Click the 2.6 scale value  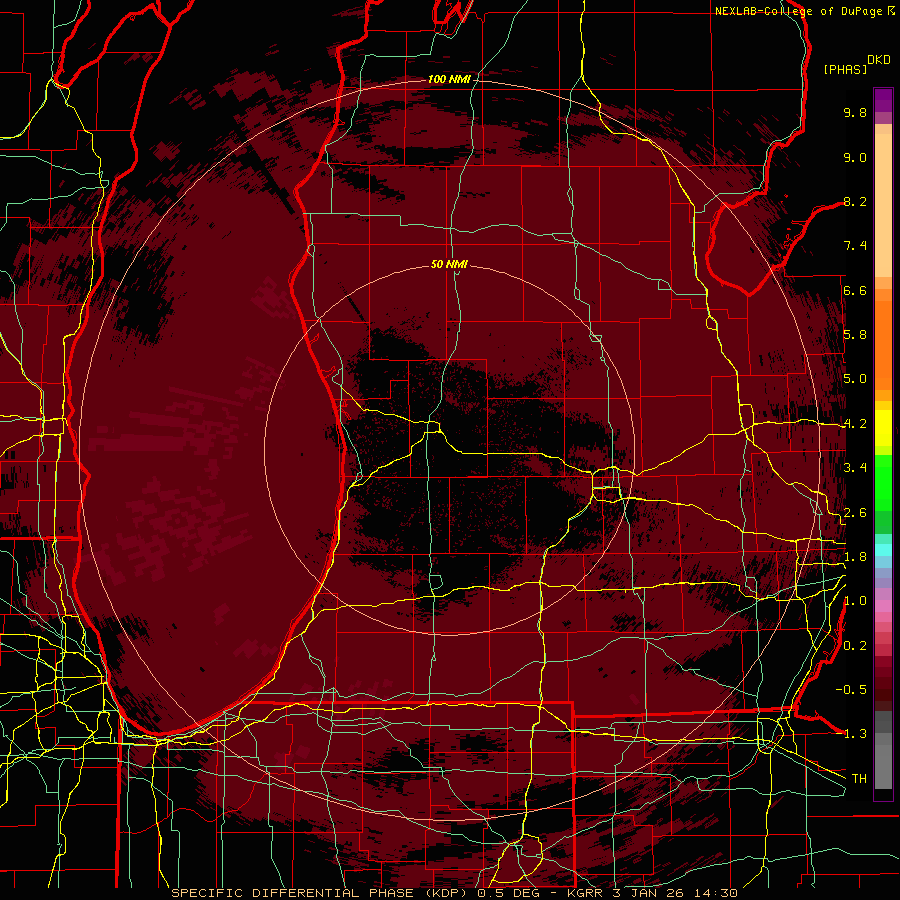click(x=855, y=513)
